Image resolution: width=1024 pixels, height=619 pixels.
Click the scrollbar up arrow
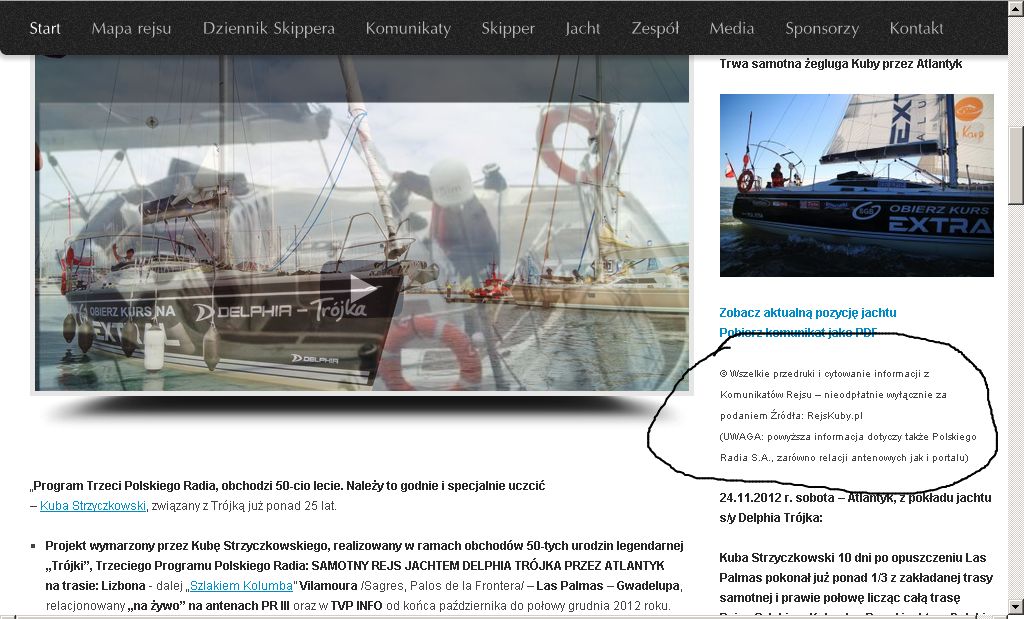pyautogui.click(x=1016, y=8)
